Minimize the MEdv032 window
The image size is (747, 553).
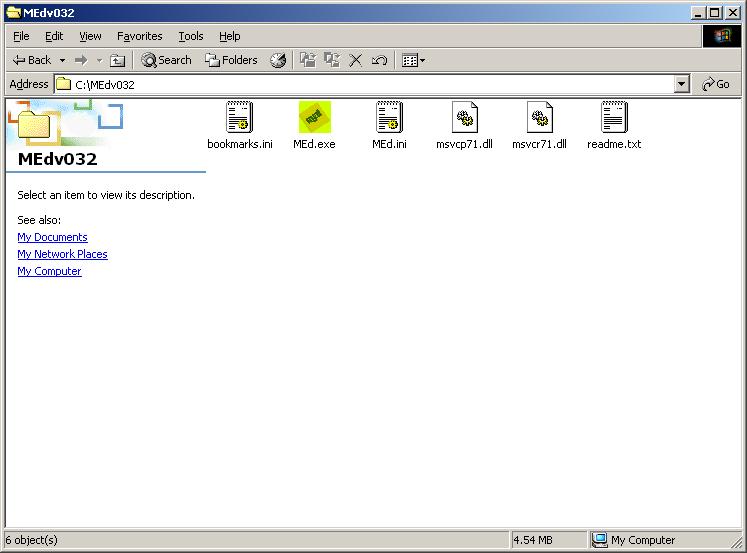pos(698,13)
